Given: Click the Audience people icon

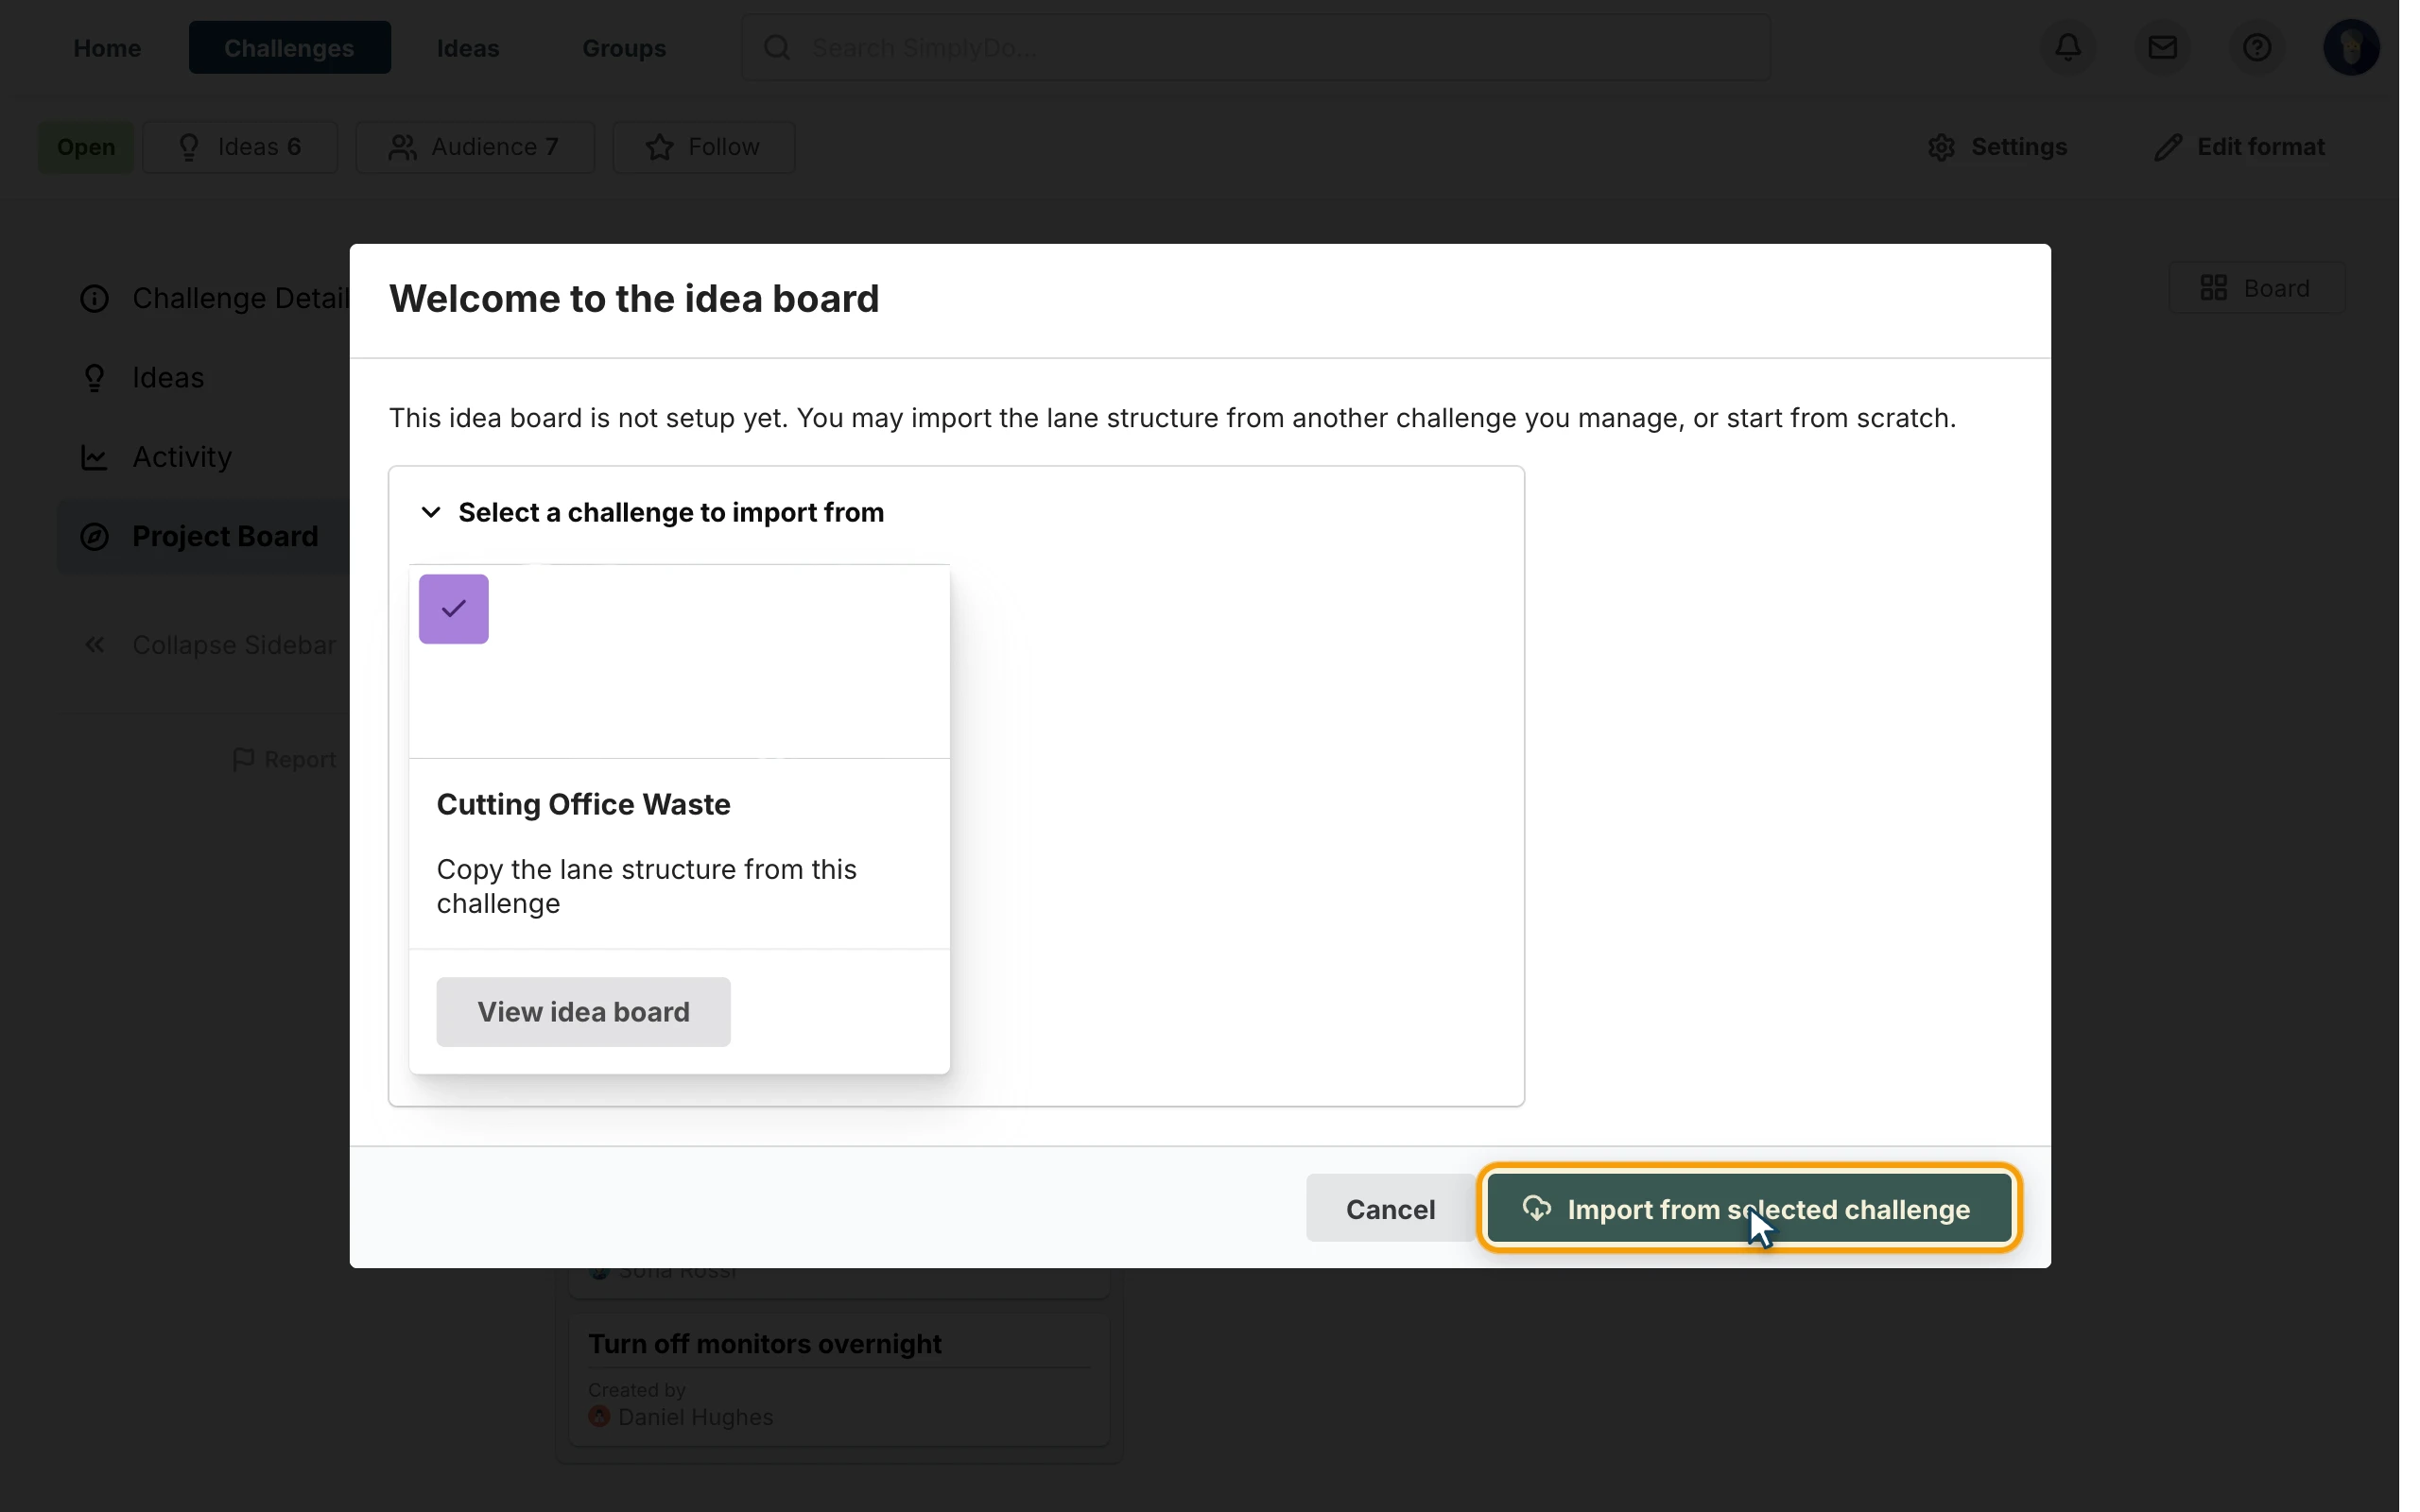Looking at the screenshot, I should pos(402,147).
